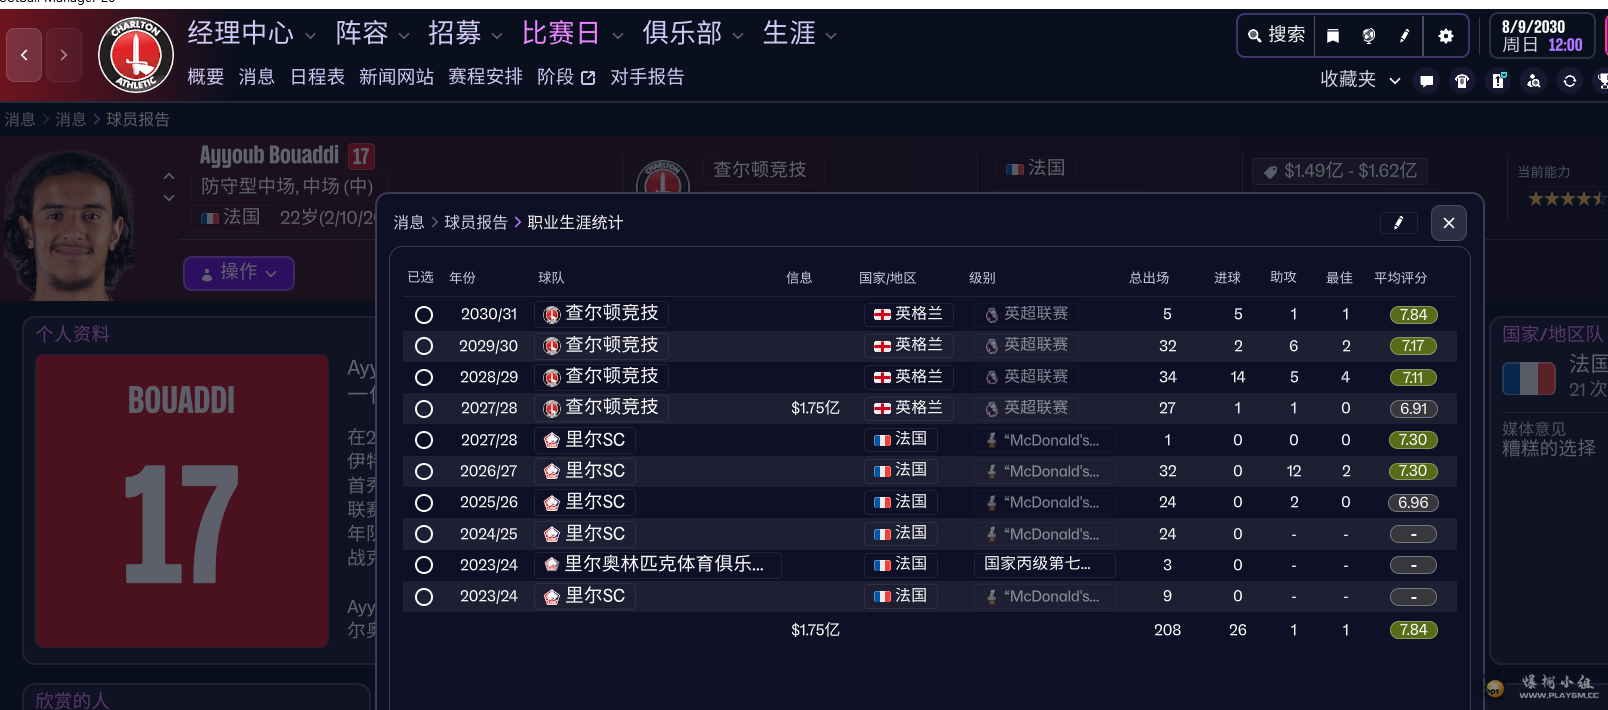Select radio button for 2026/27 里尔SC

point(424,471)
